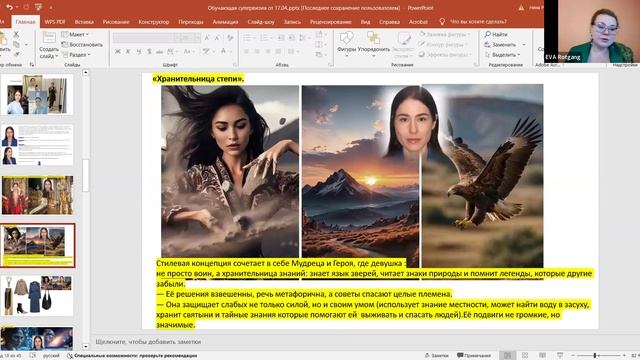Click the Найти search button
This screenshot has width=640, height=360.
(496, 34)
